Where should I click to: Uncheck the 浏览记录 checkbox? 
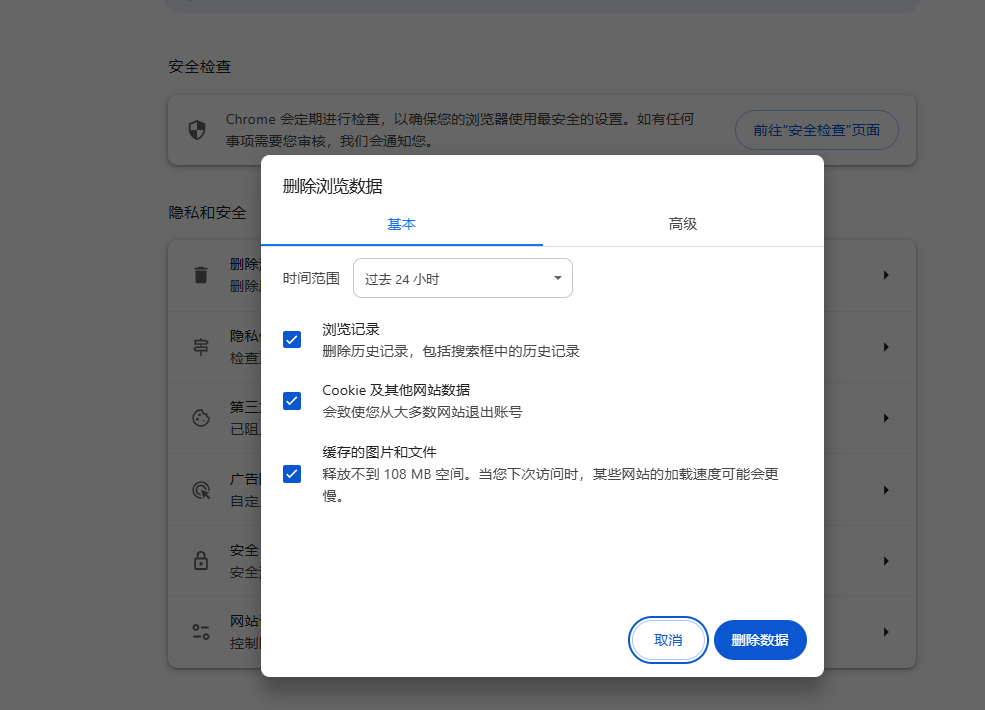(x=292, y=340)
